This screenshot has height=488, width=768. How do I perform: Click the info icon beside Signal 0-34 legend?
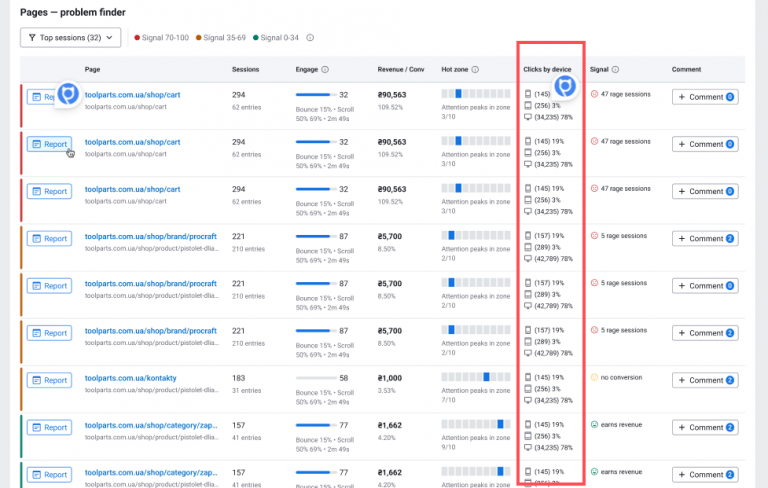310,38
